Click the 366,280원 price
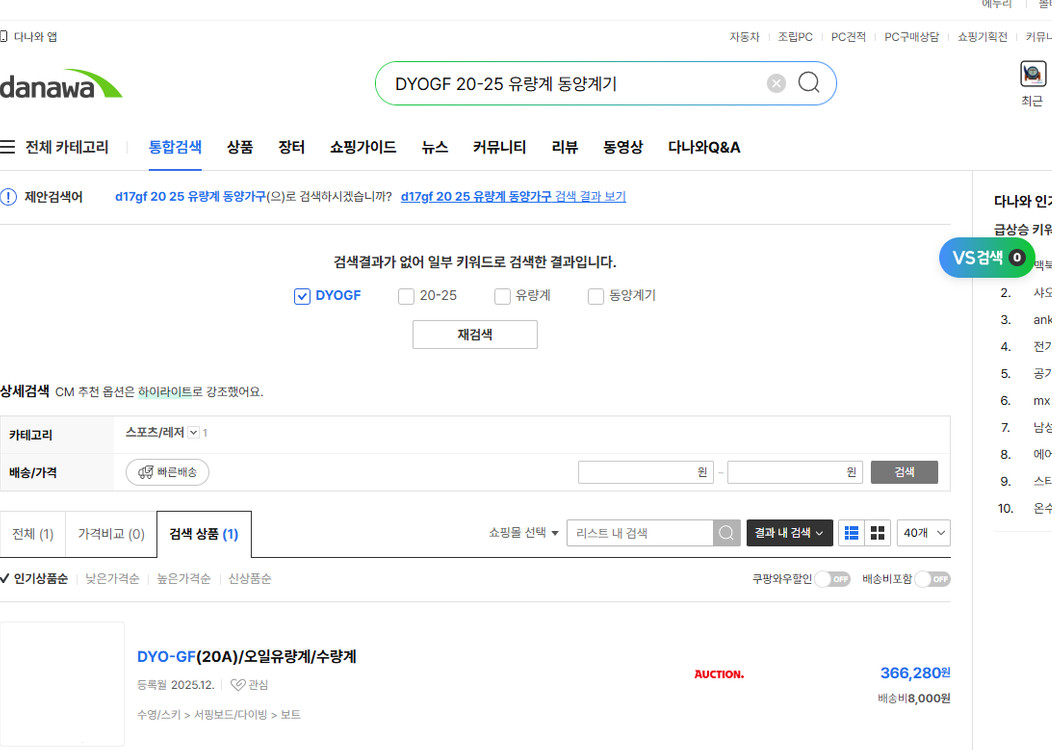 tap(915, 673)
